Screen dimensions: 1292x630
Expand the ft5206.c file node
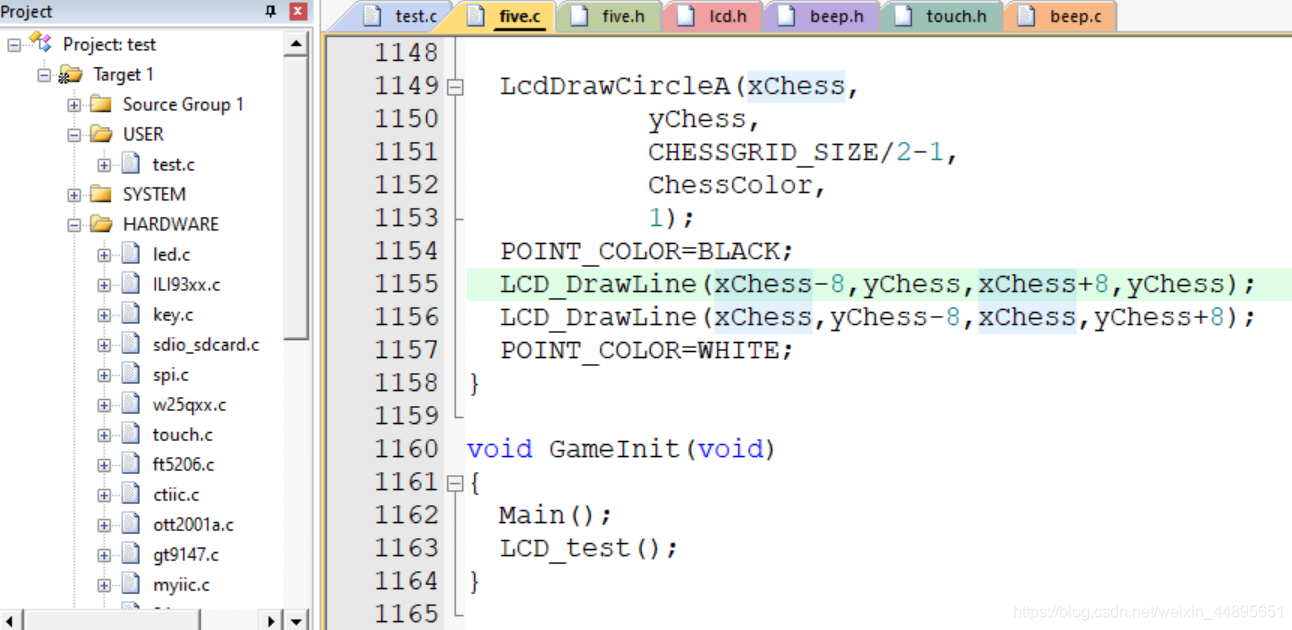click(104, 464)
